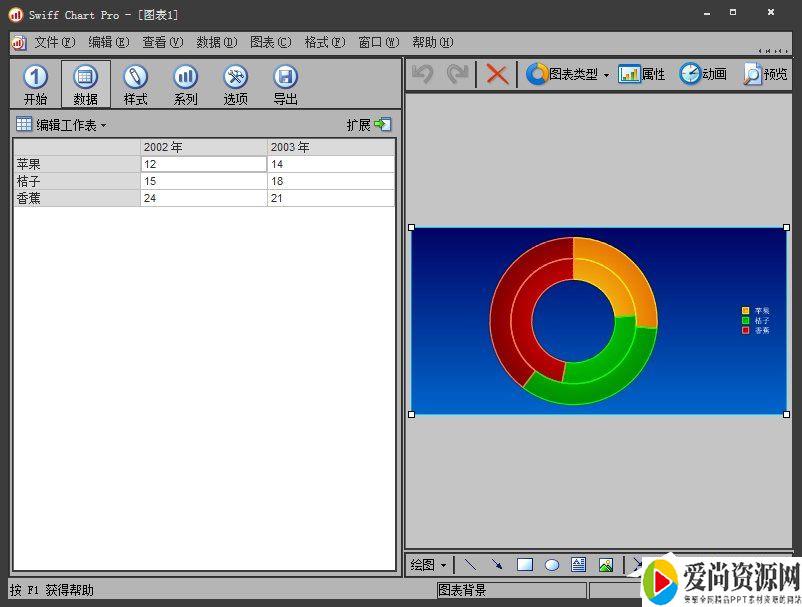
Task: Select the line drawing tool
Action: 470,565
